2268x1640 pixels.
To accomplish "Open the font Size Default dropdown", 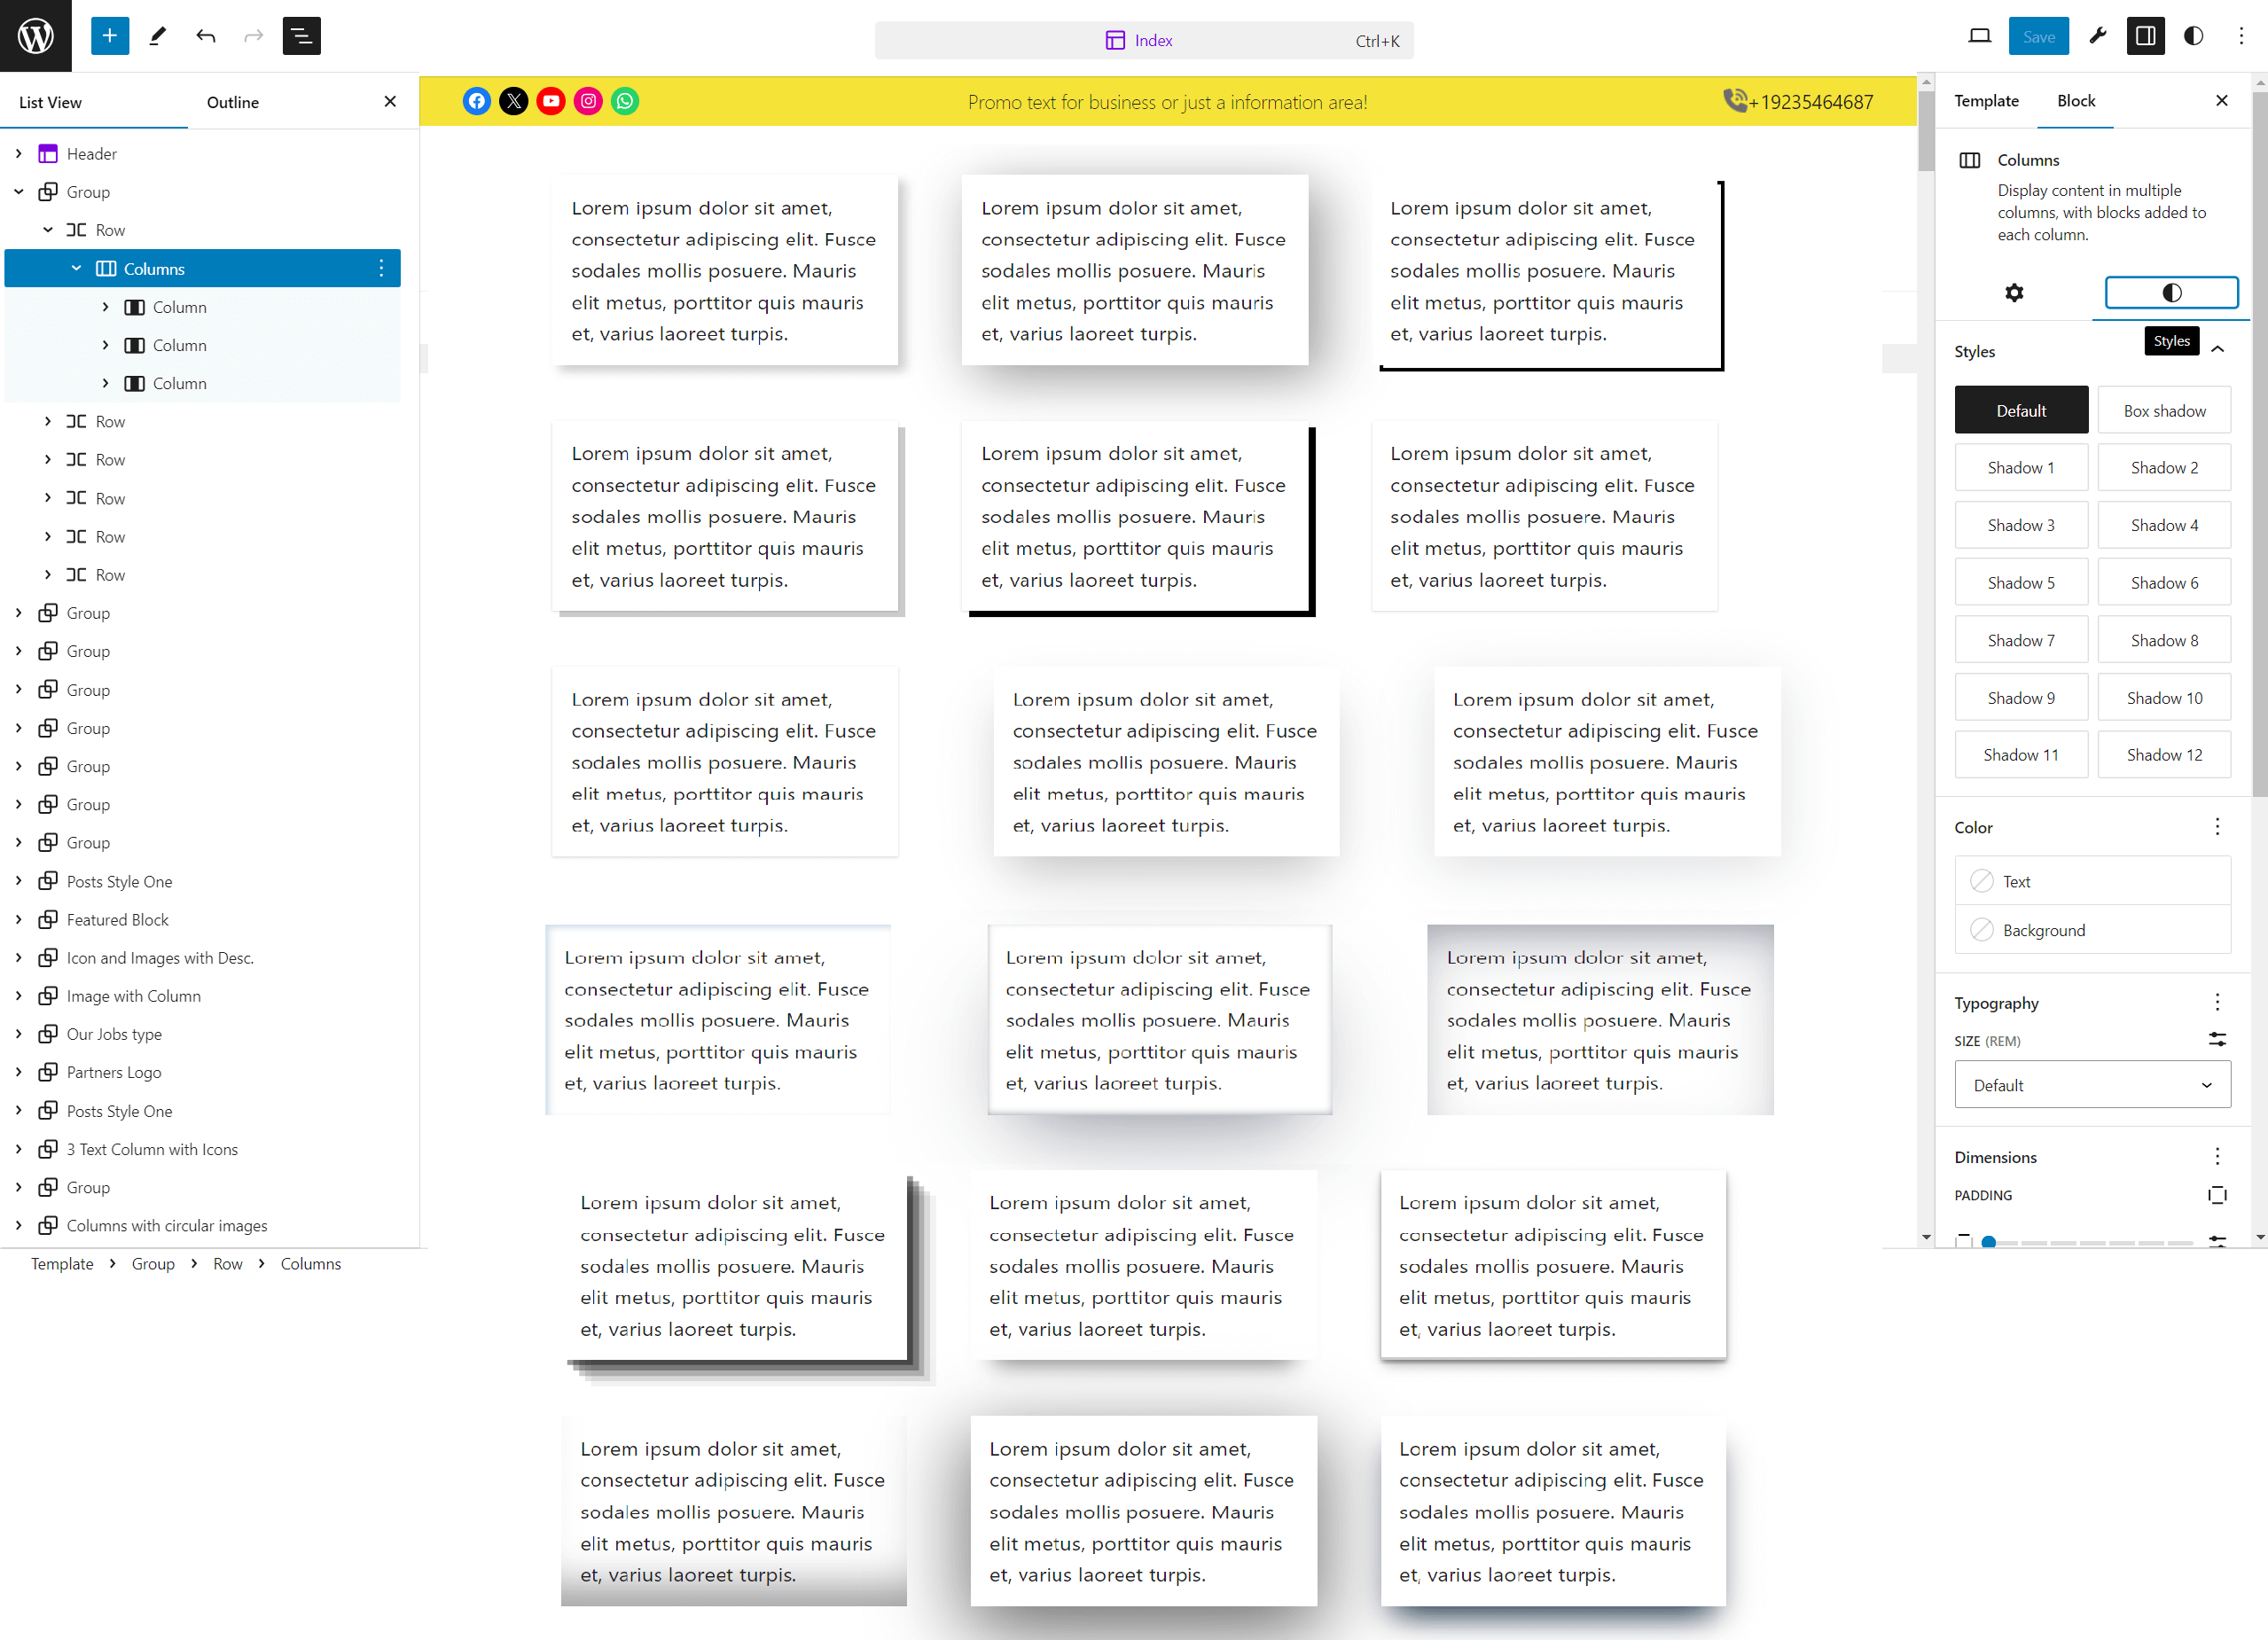I will click(2092, 1085).
